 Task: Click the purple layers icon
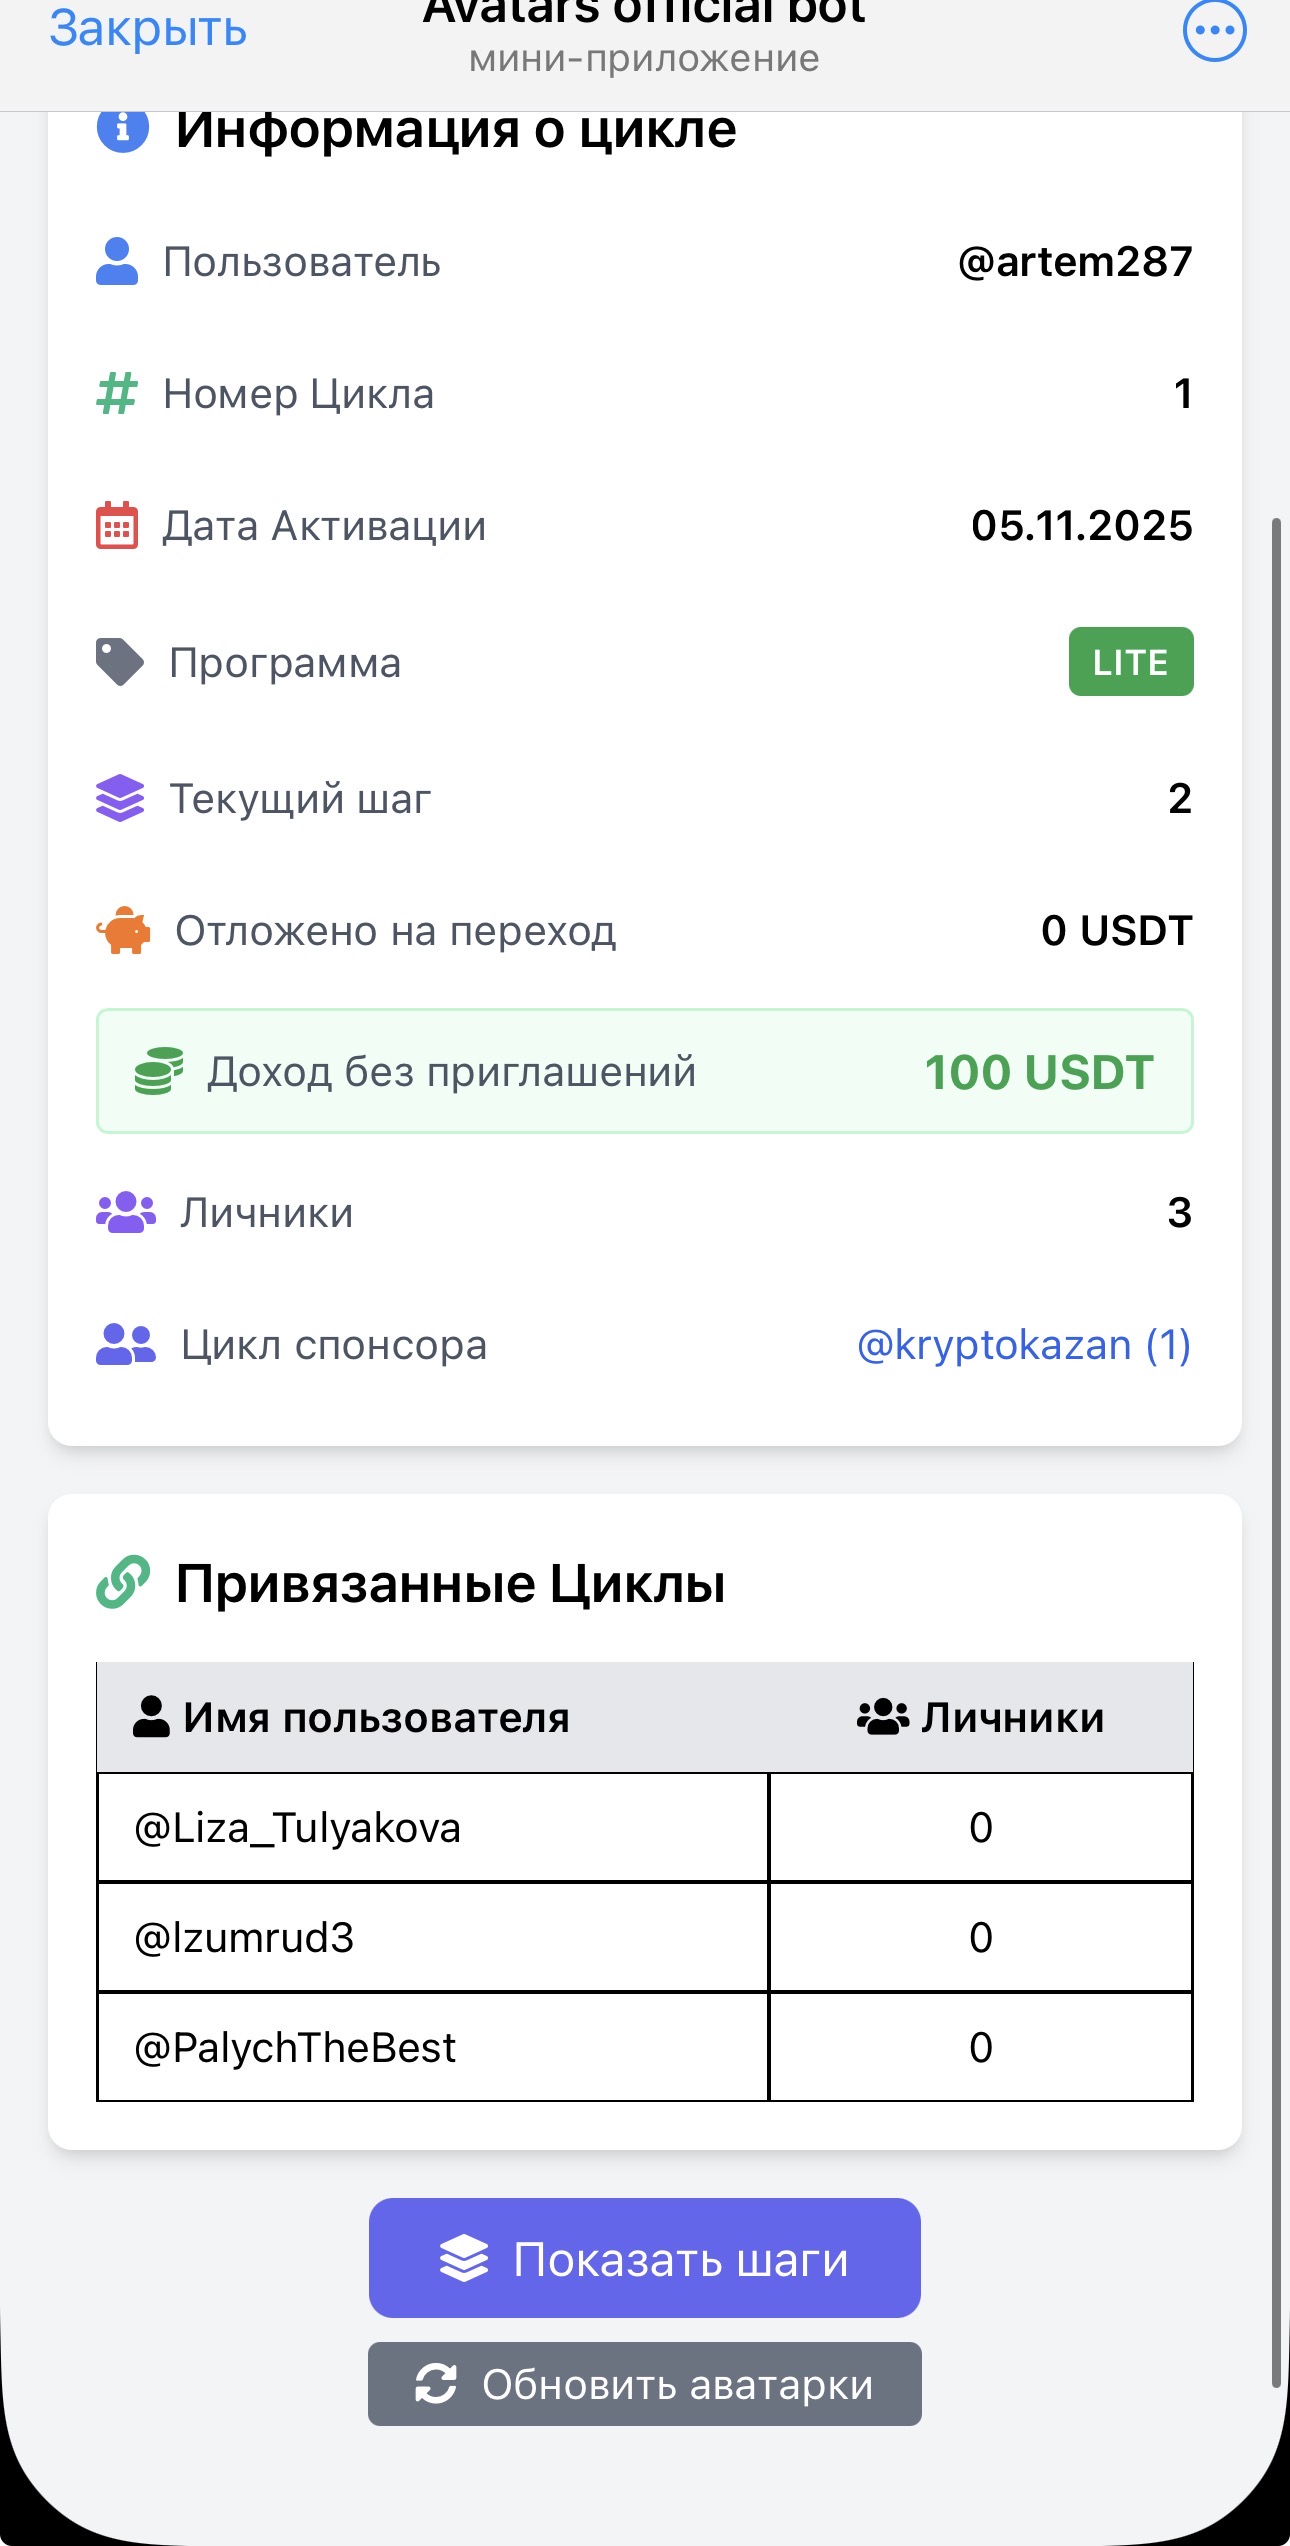pyautogui.click(x=120, y=798)
